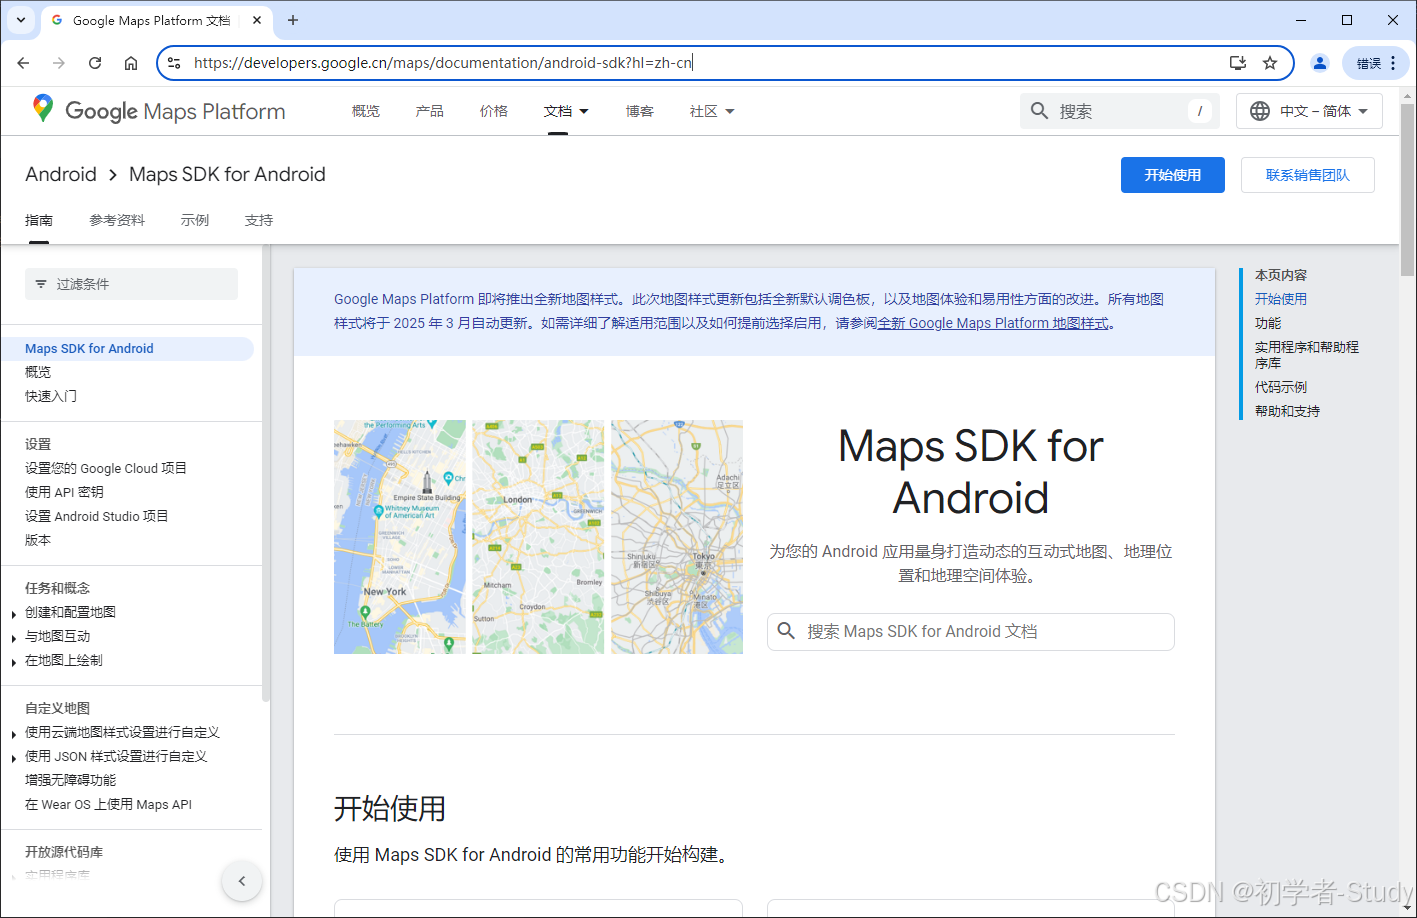Reload the page with the refresh icon

pyautogui.click(x=95, y=63)
